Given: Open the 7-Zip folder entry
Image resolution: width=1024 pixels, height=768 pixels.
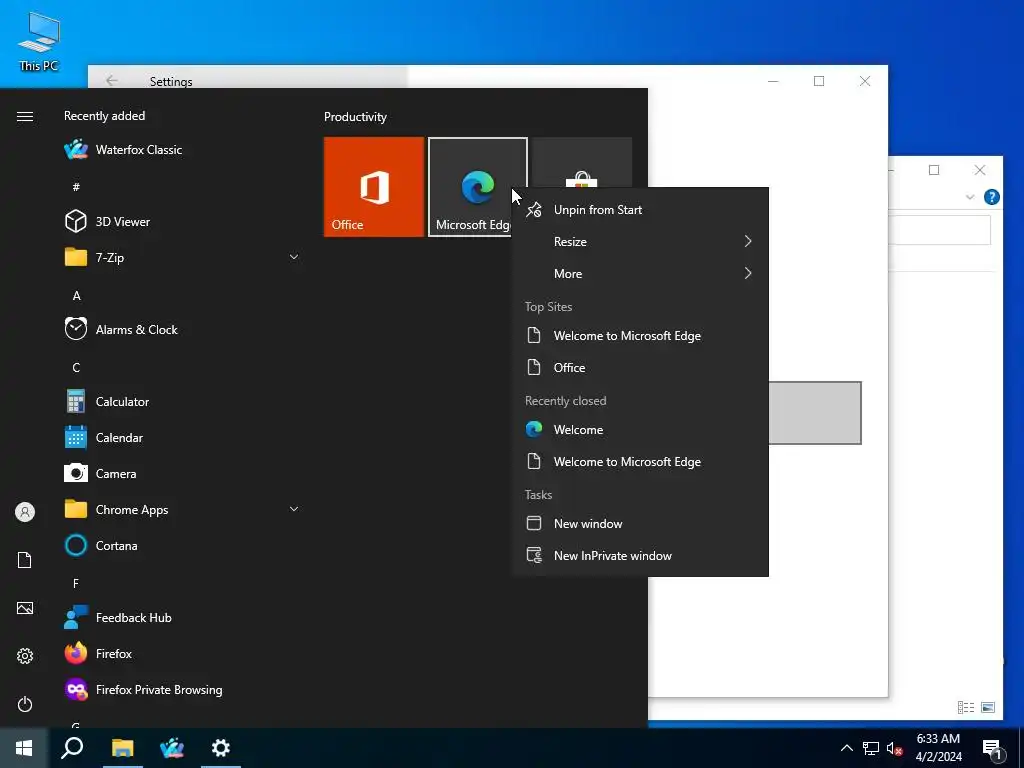Looking at the screenshot, I should (182, 257).
